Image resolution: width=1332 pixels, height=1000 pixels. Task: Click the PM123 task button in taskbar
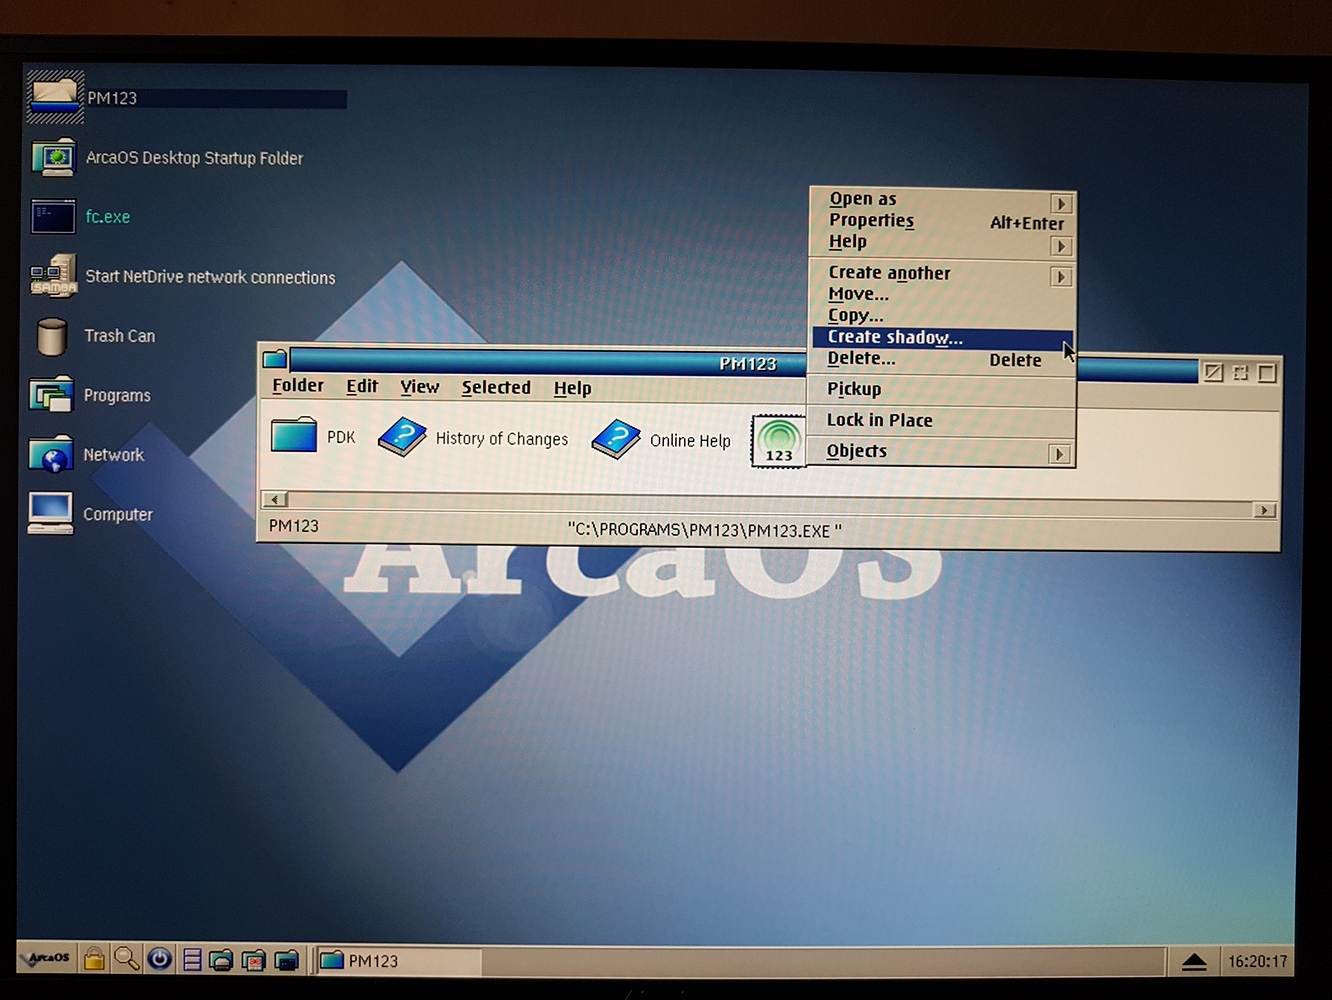398,961
